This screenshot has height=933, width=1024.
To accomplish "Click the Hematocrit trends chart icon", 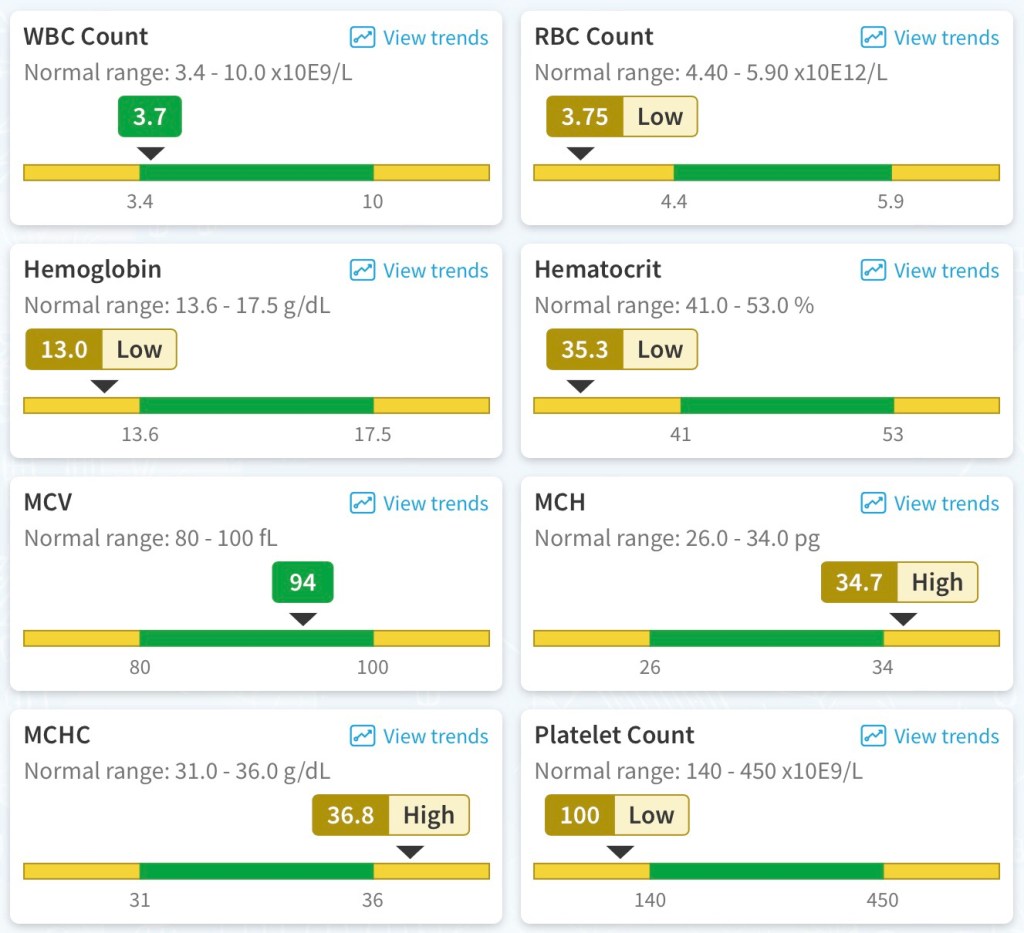I will 873,271.
